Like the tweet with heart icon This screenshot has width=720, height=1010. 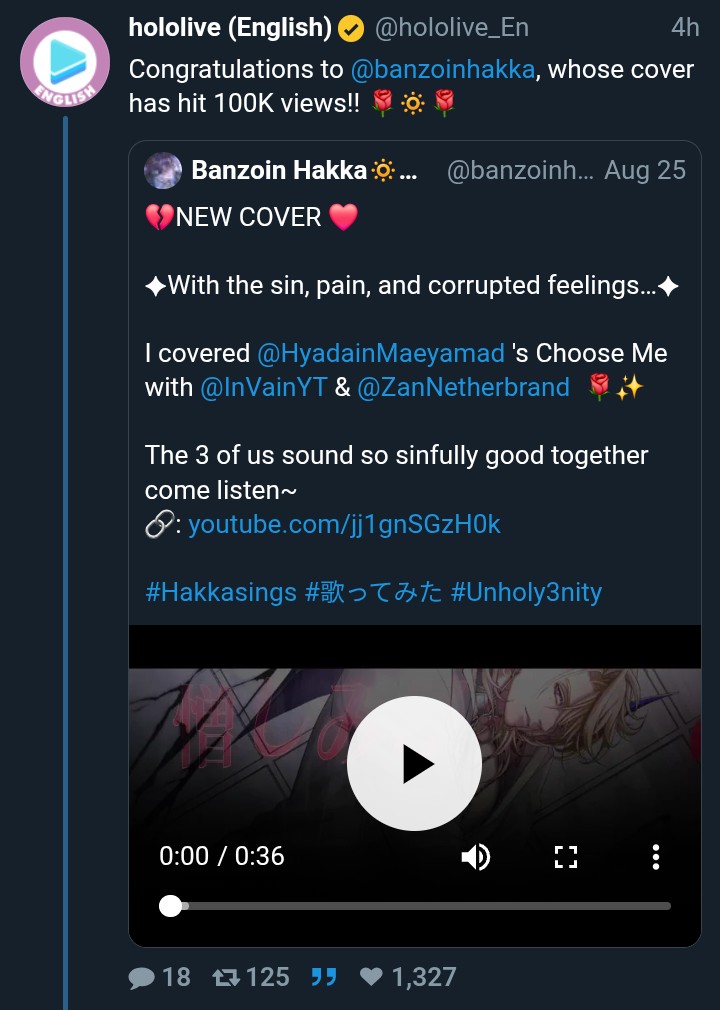click(371, 977)
